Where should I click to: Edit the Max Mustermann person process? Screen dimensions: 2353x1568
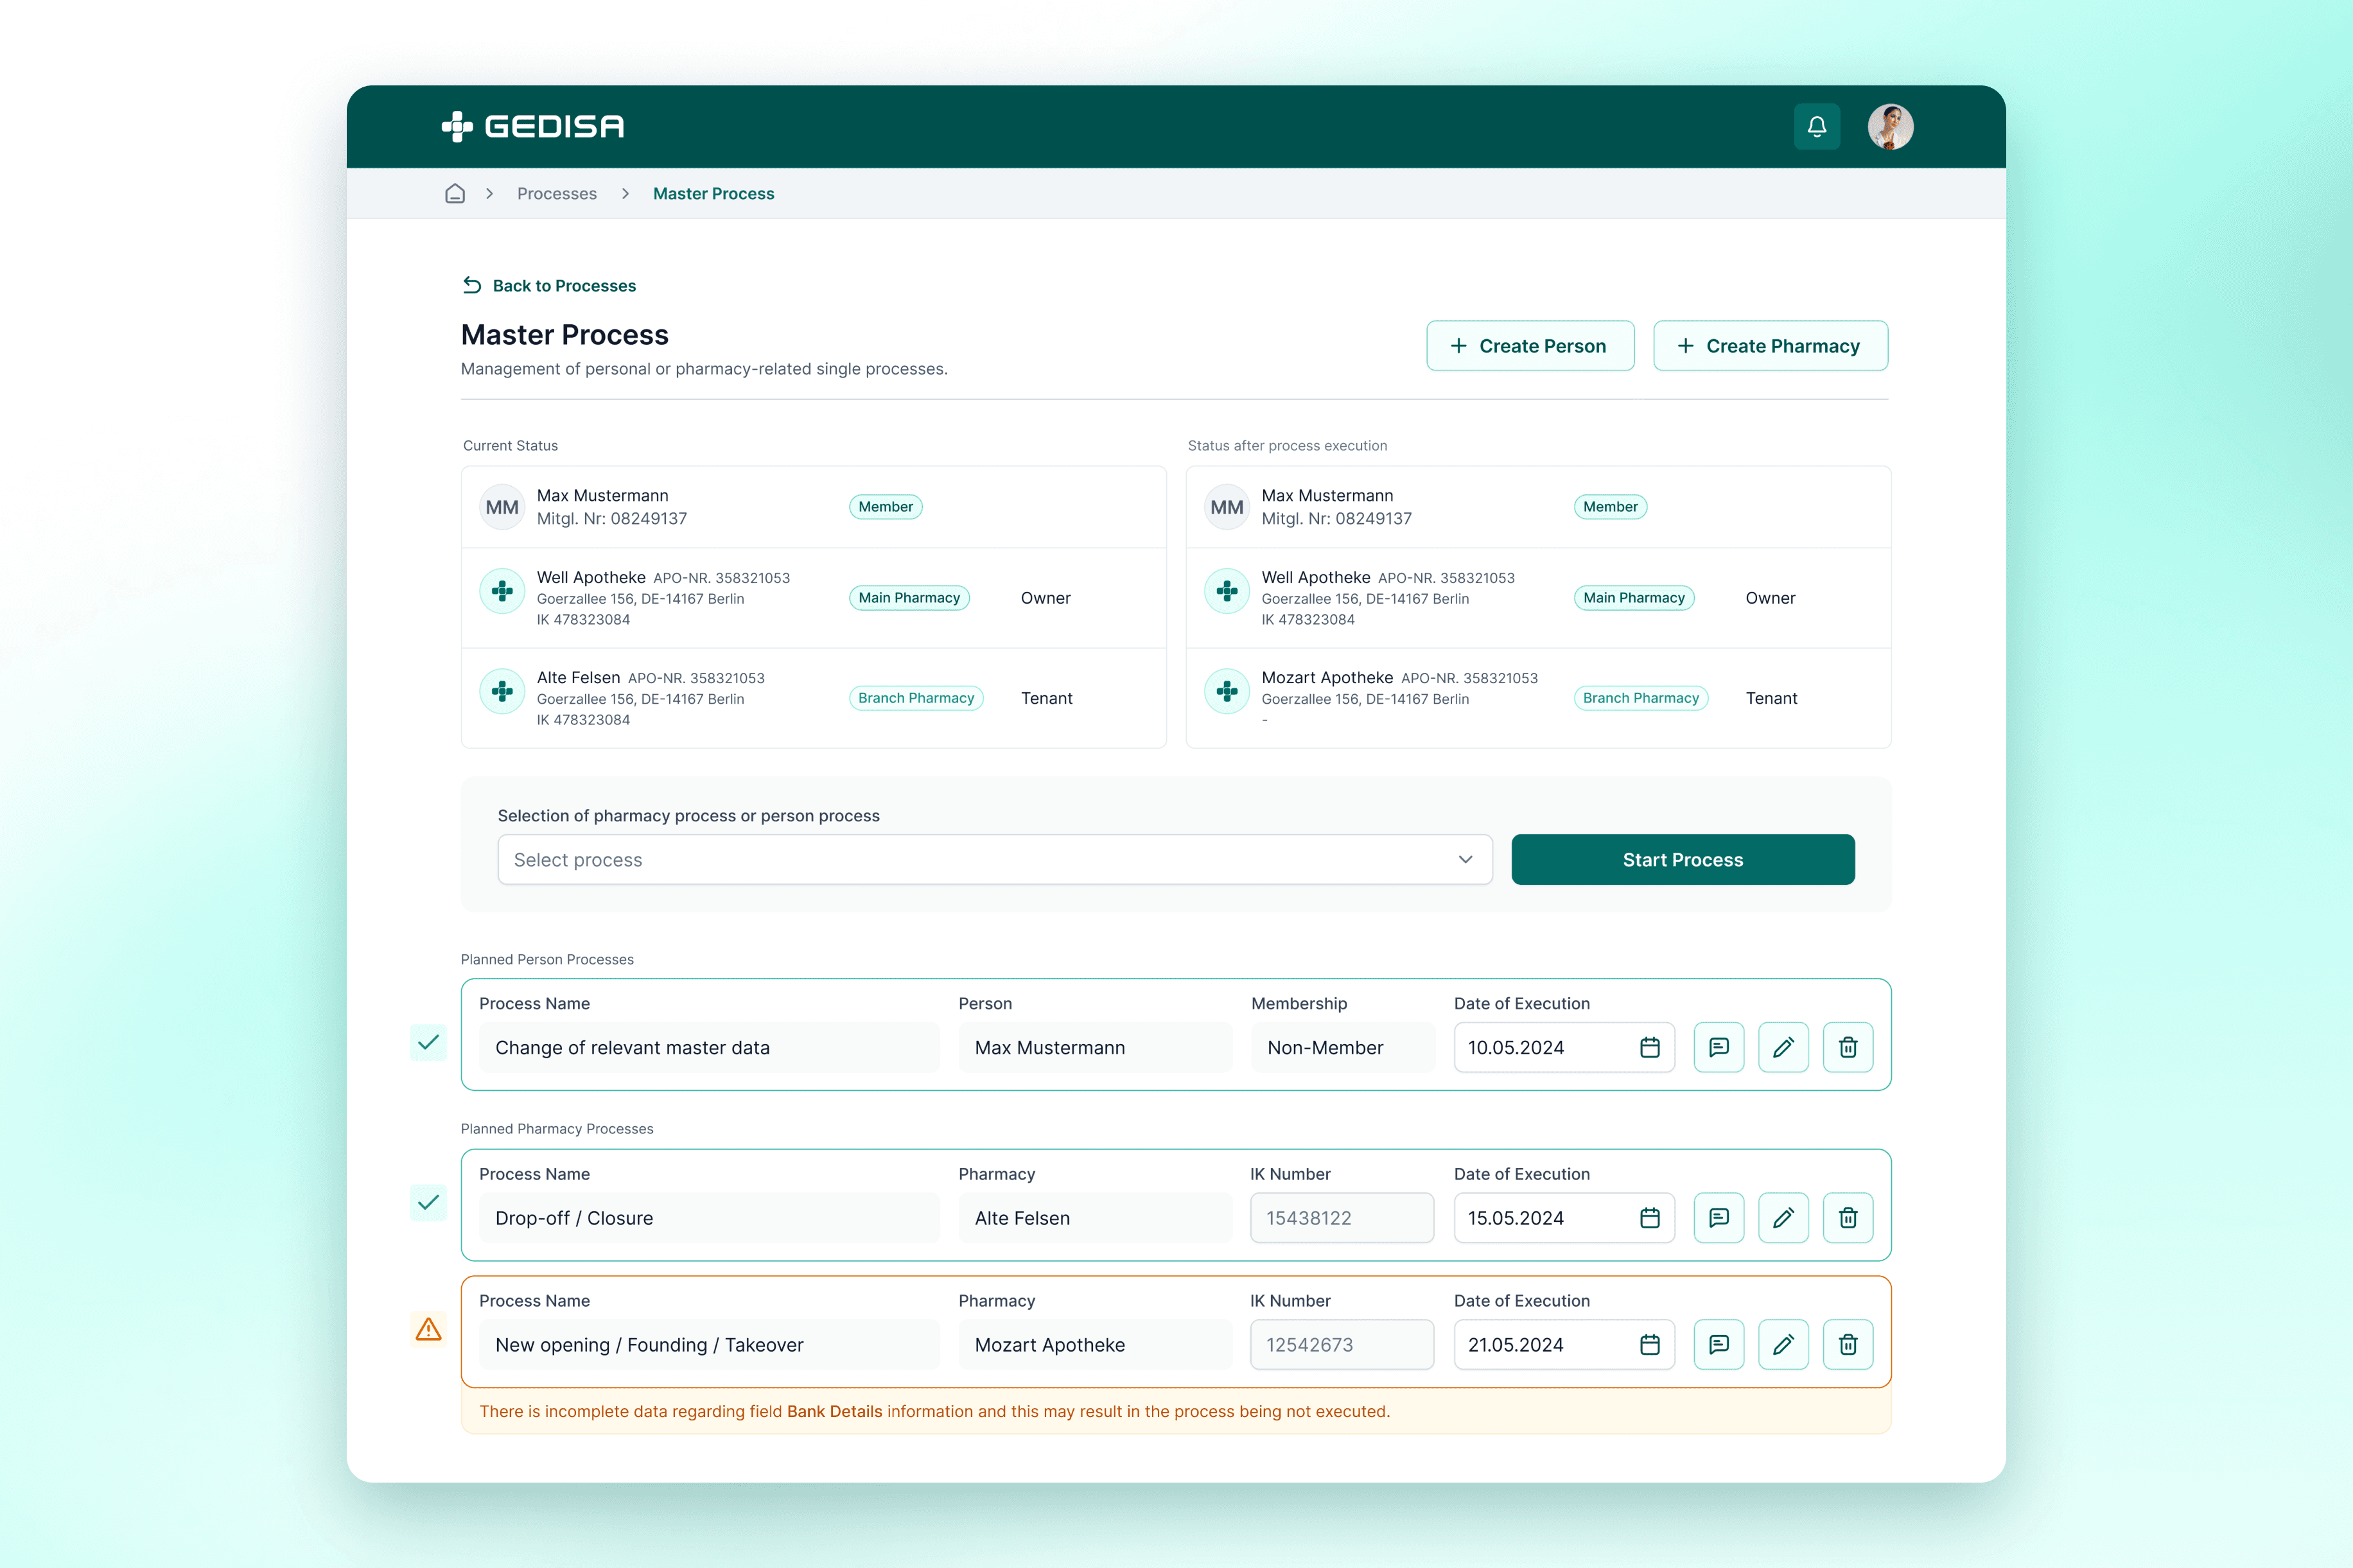[1783, 1047]
